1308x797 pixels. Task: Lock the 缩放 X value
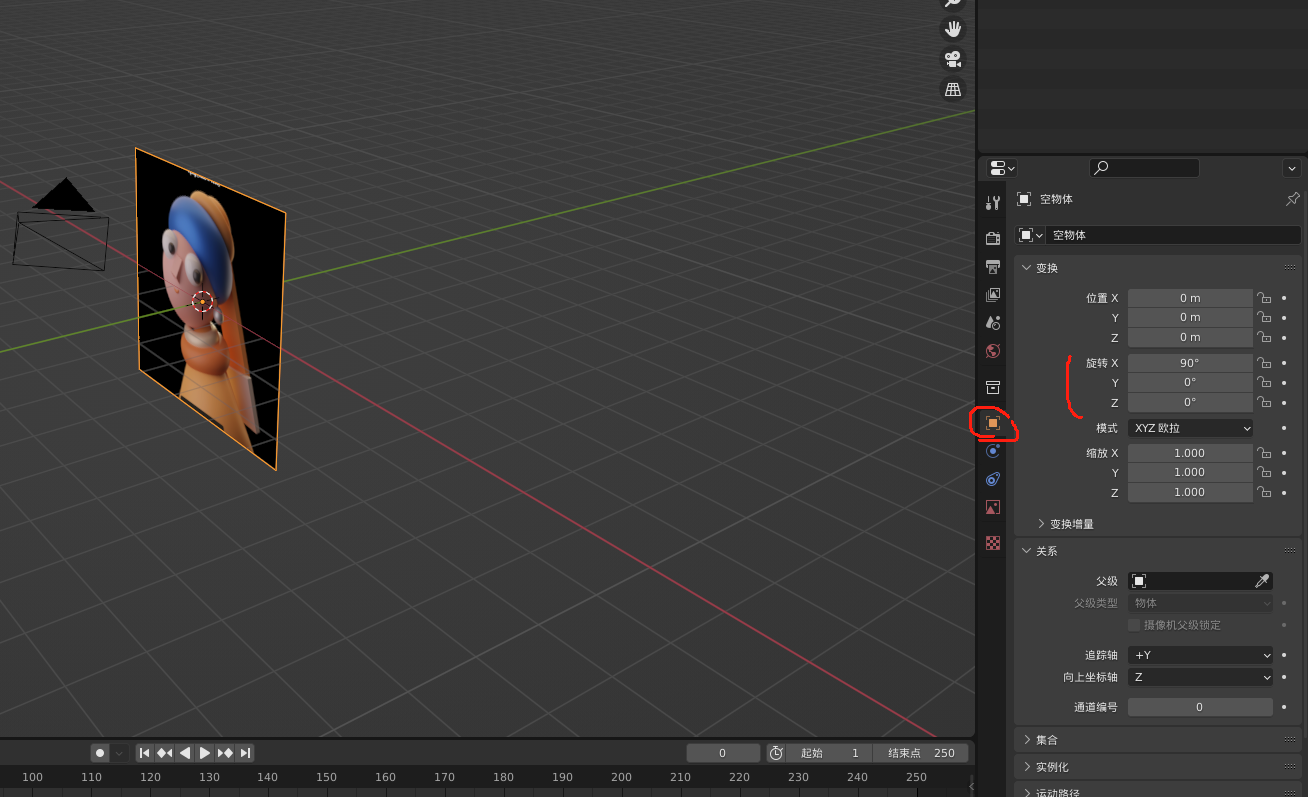(x=1264, y=453)
